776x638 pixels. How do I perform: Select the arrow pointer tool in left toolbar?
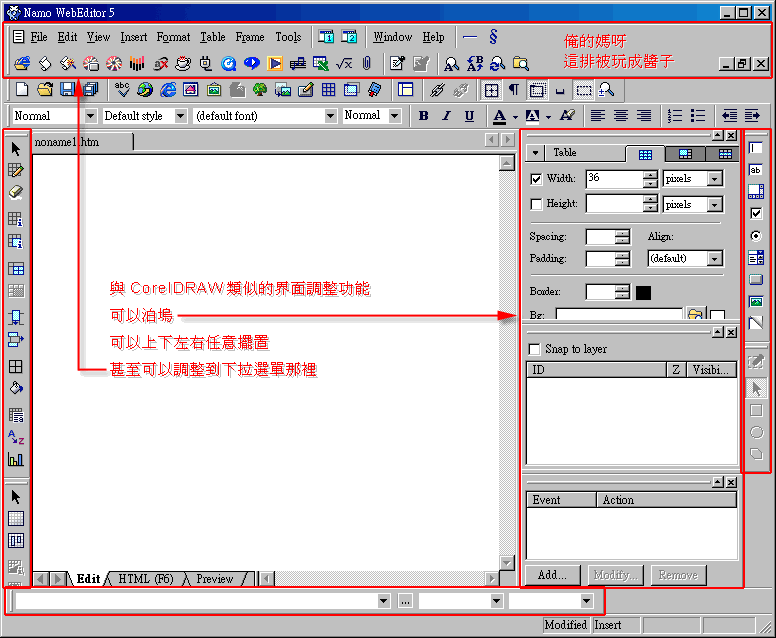pyautogui.click(x=16, y=149)
